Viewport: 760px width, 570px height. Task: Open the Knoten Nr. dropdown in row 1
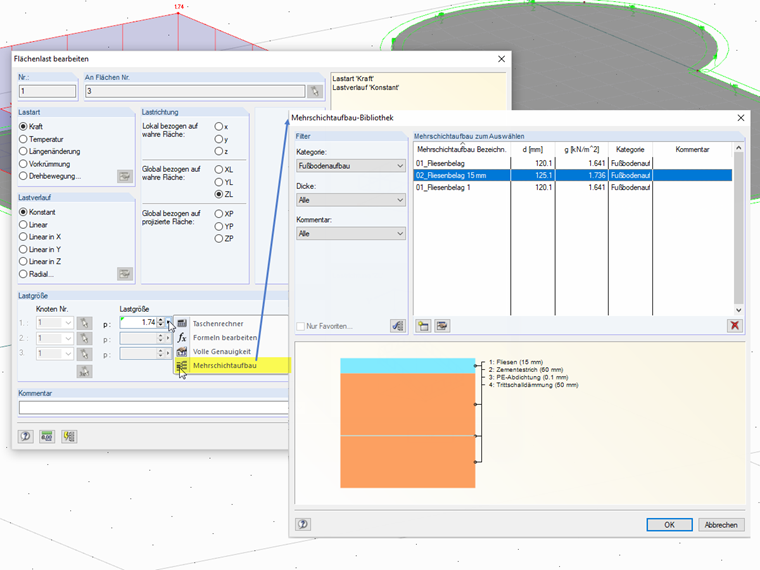coord(68,323)
